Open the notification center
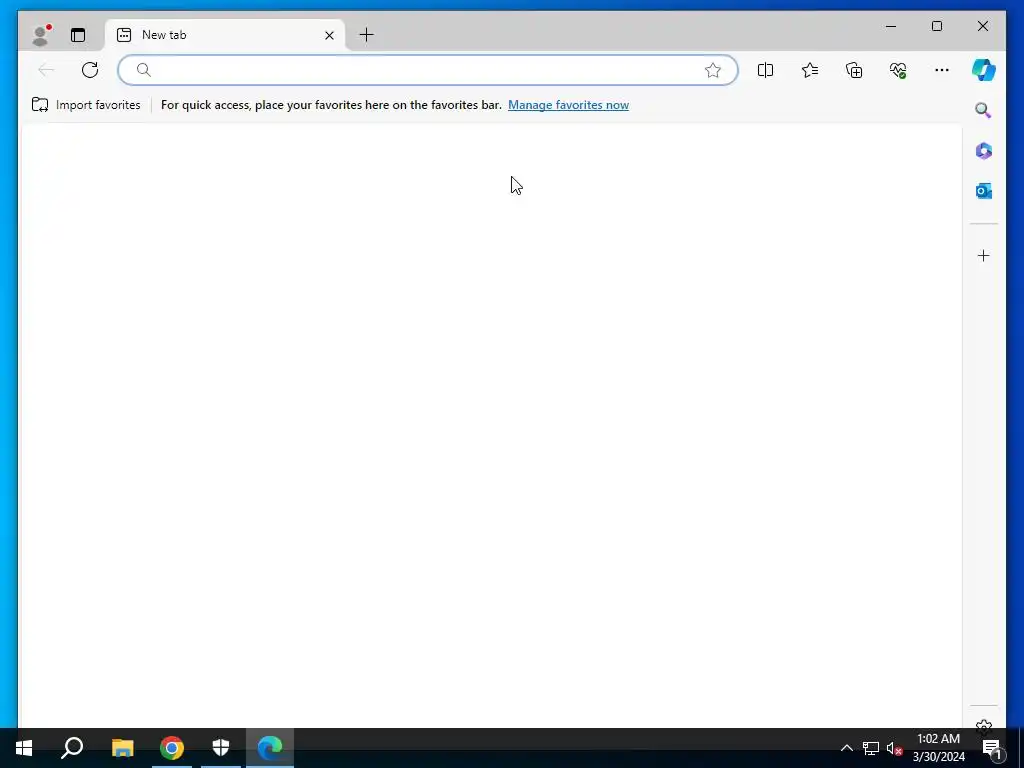1024x768 pixels. 992,748
